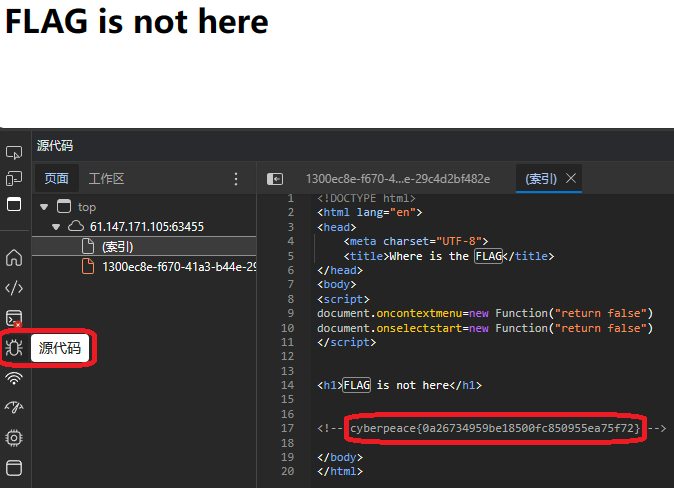Click the dock panel layout icon
The image size is (674, 488).
[14, 204]
